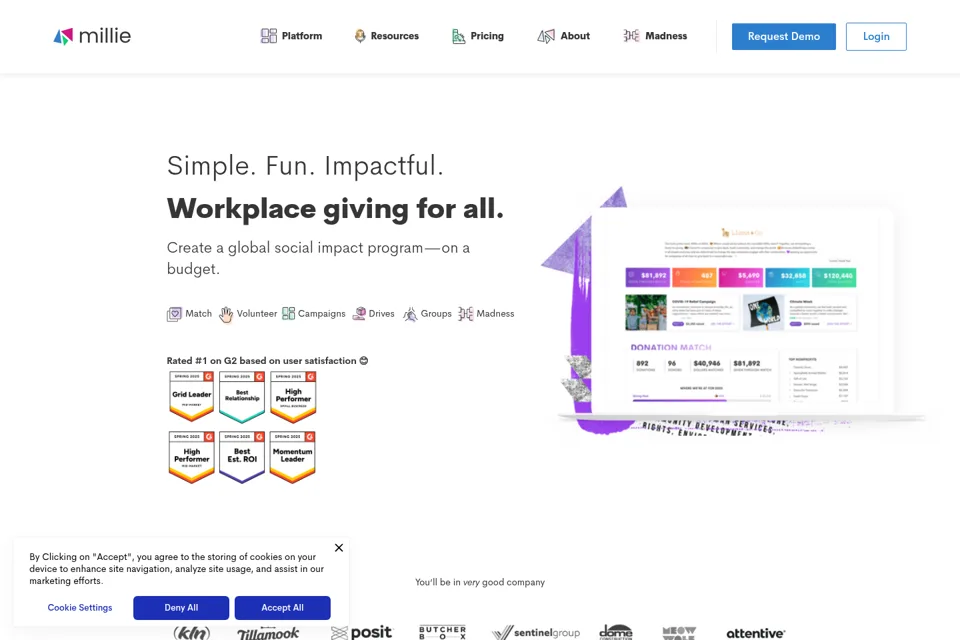Click the sentinelgroup company logo

pos(536,633)
